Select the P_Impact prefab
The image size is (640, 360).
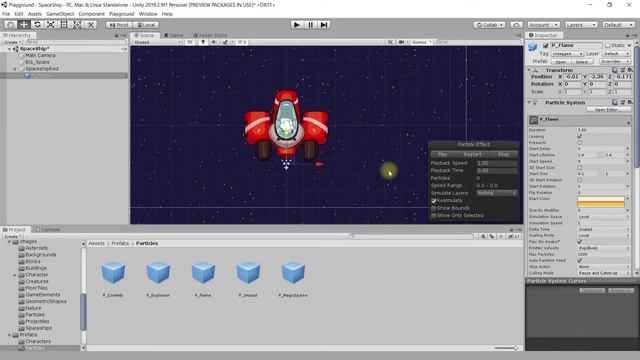[x=248, y=279]
